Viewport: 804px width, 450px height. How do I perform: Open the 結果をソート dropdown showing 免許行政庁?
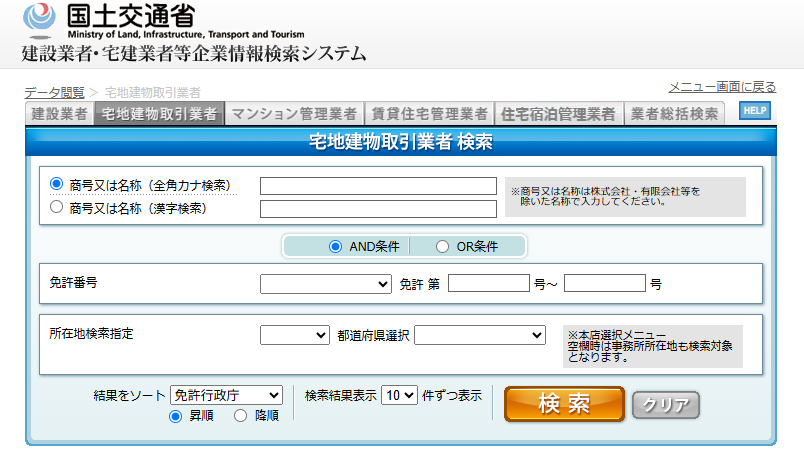click(226, 395)
